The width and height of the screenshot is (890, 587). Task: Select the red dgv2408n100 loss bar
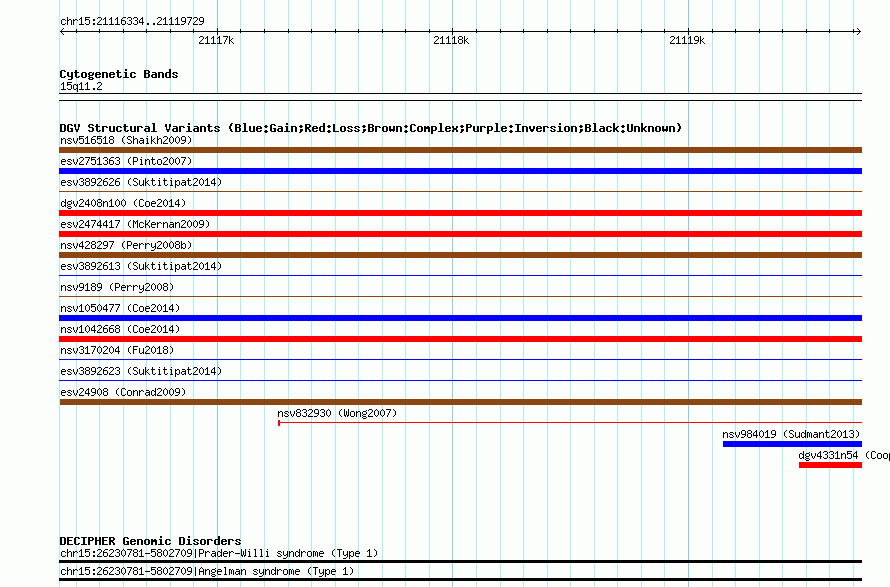pos(460,213)
